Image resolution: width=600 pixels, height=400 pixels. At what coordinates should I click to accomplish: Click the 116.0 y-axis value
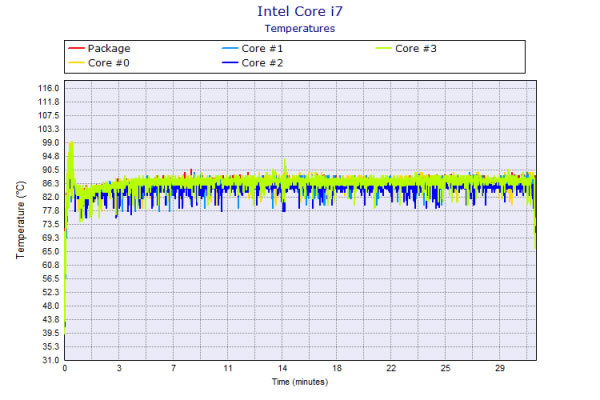48,88
